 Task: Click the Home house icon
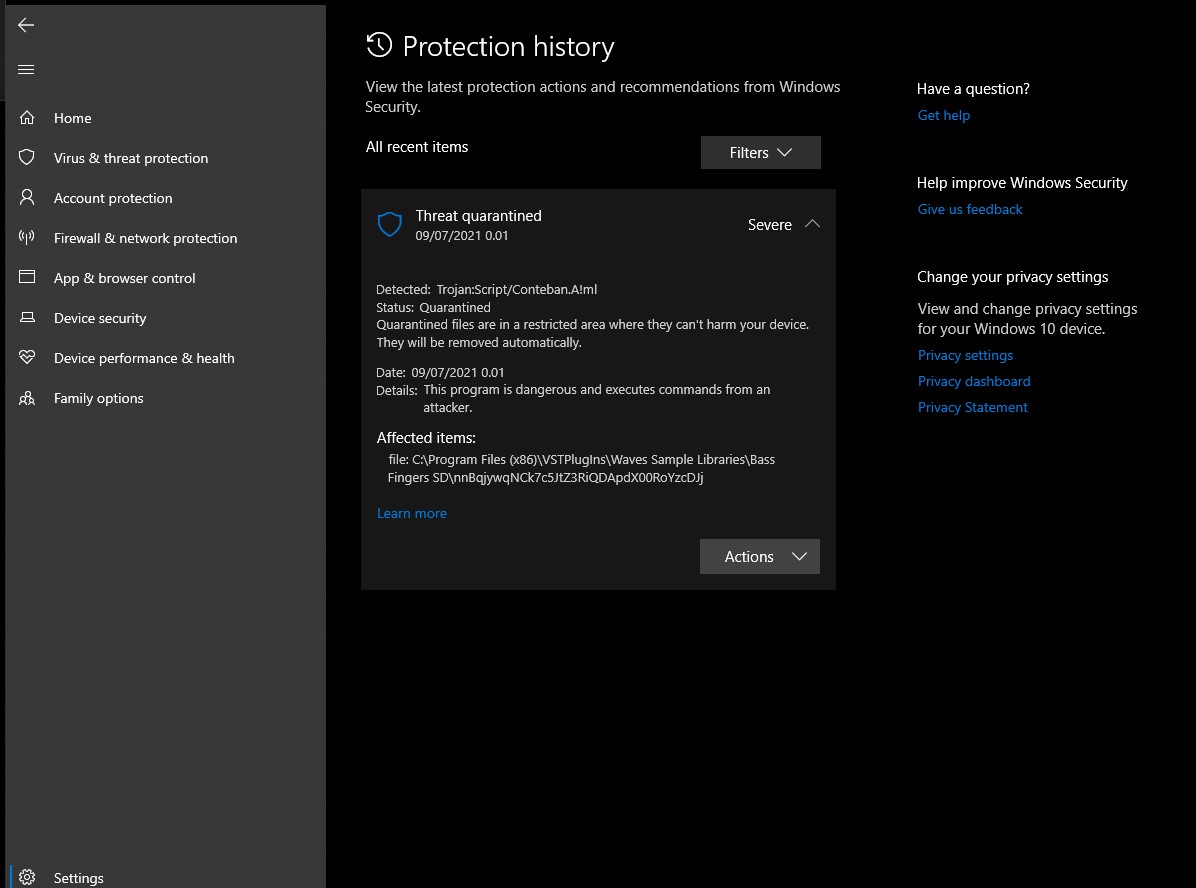click(x=27, y=118)
